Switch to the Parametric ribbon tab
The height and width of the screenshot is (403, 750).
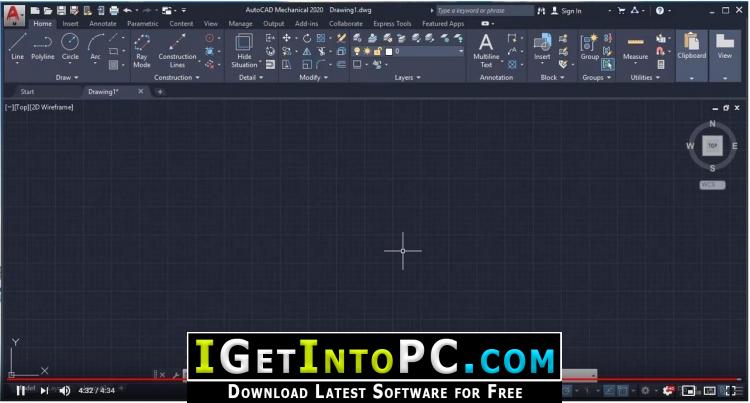tap(143, 23)
